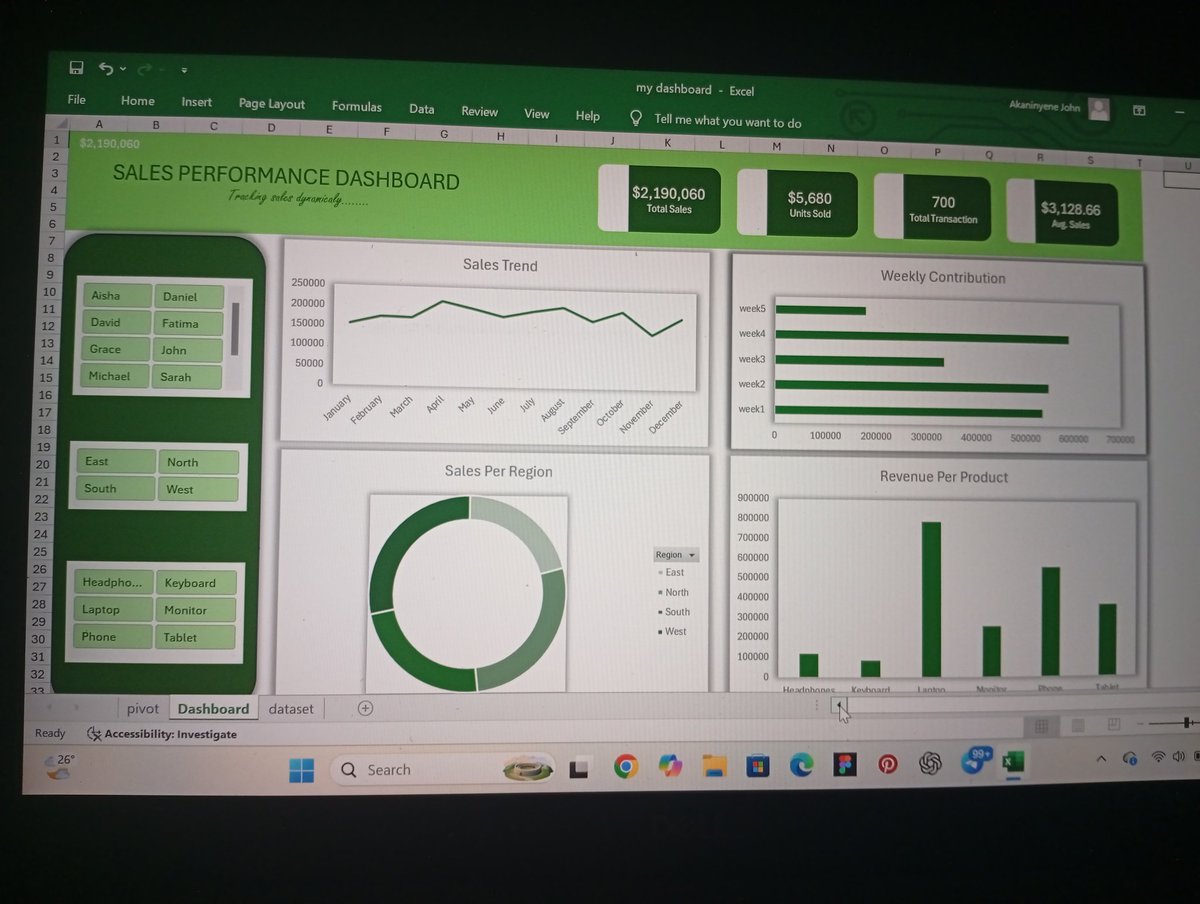1200x904 pixels.
Task: Filter by North region slicer
Action: click(198, 463)
